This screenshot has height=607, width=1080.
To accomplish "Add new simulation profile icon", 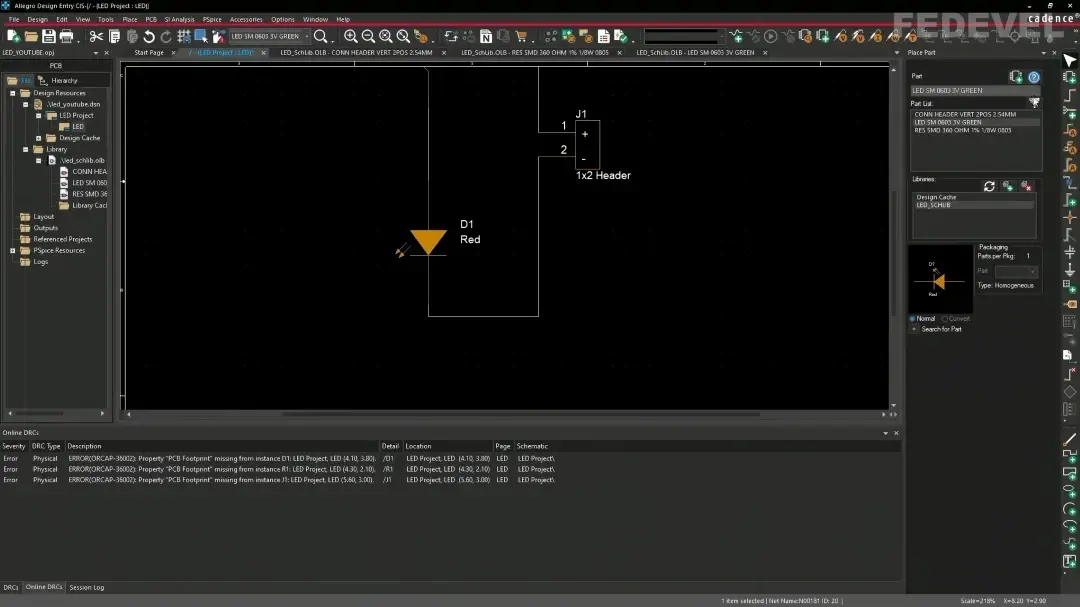I will (x=736, y=36).
